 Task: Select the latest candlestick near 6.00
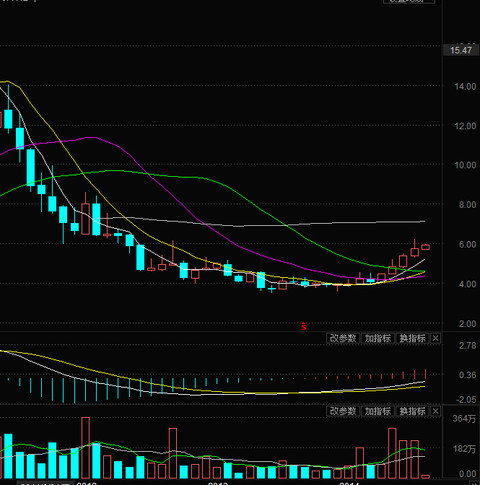tap(425, 247)
